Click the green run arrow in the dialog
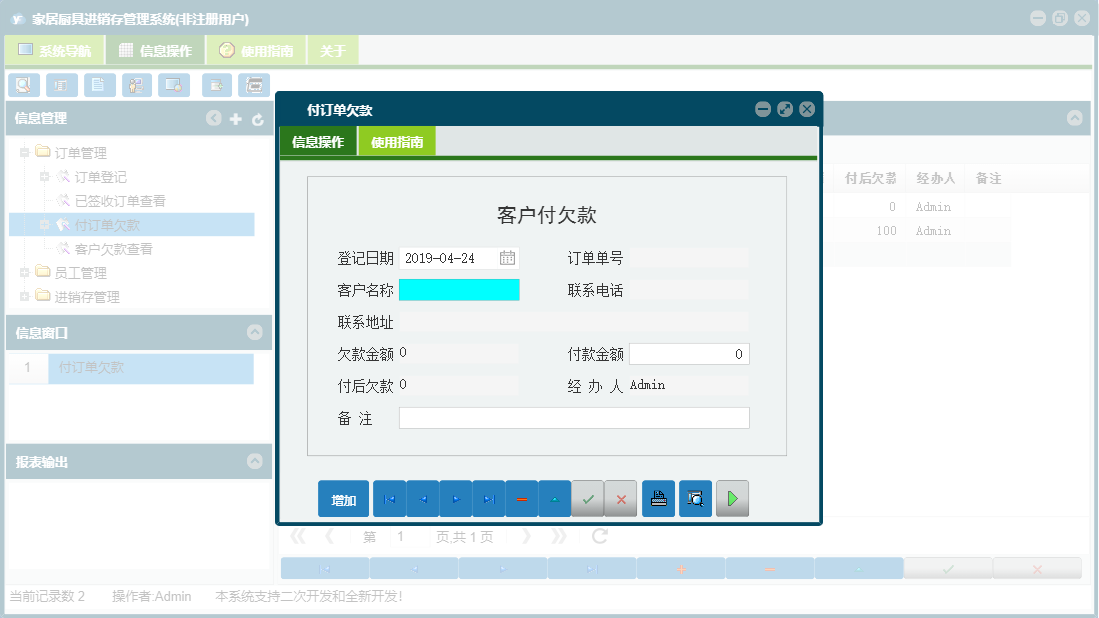The width and height of the screenshot is (1099, 618). (x=732, y=498)
